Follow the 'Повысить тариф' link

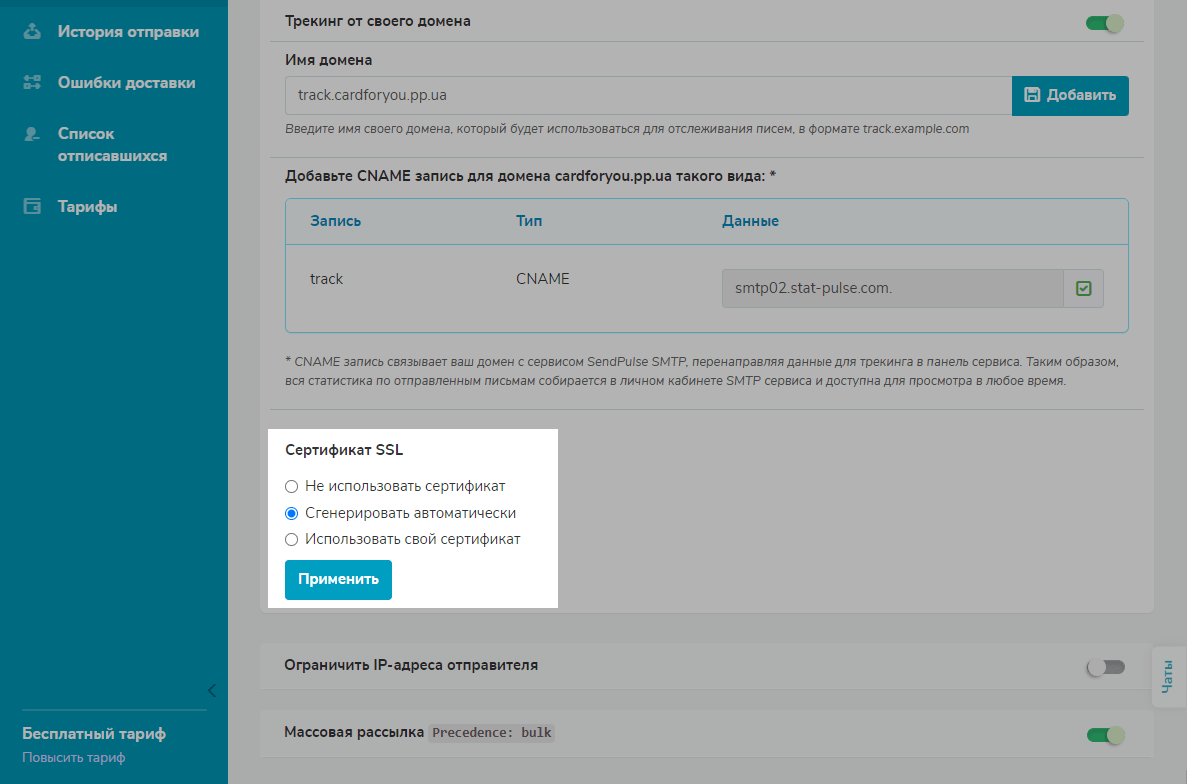[74, 758]
